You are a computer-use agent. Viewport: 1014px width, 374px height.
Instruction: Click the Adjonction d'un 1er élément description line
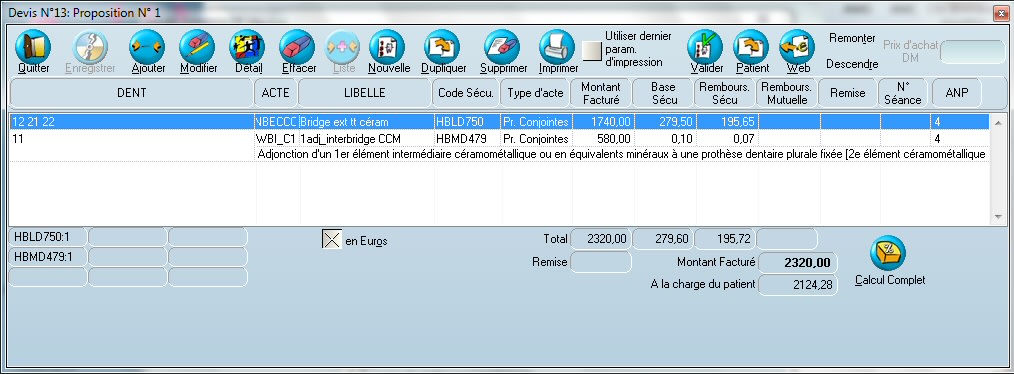pos(621,154)
